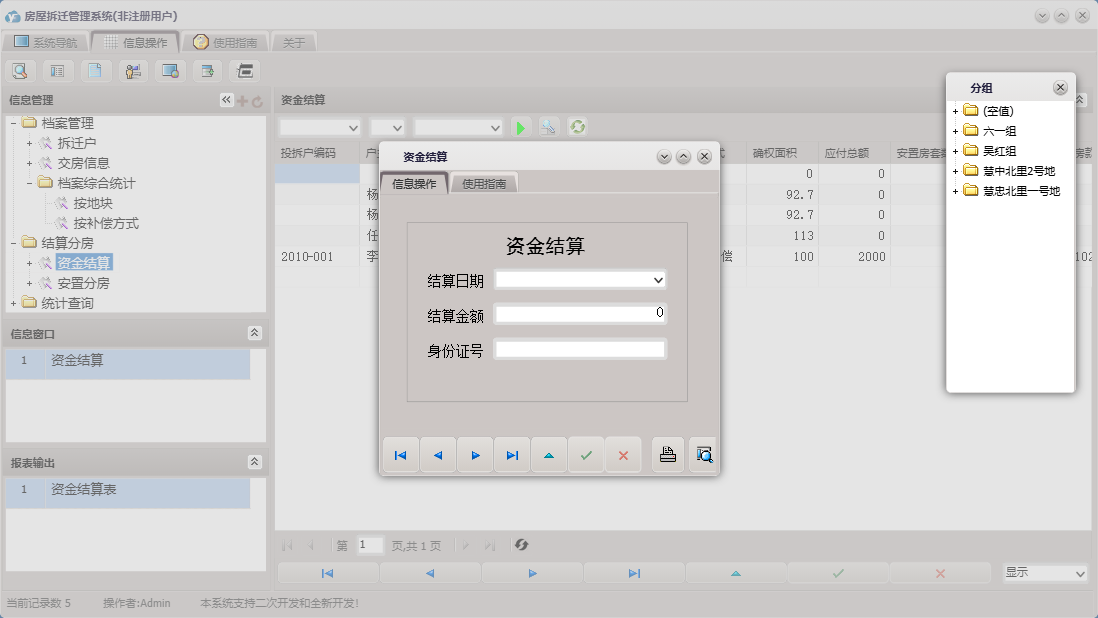Go to previous record in 资金结算 dialog
The width and height of the screenshot is (1098, 618).
[x=438, y=455]
